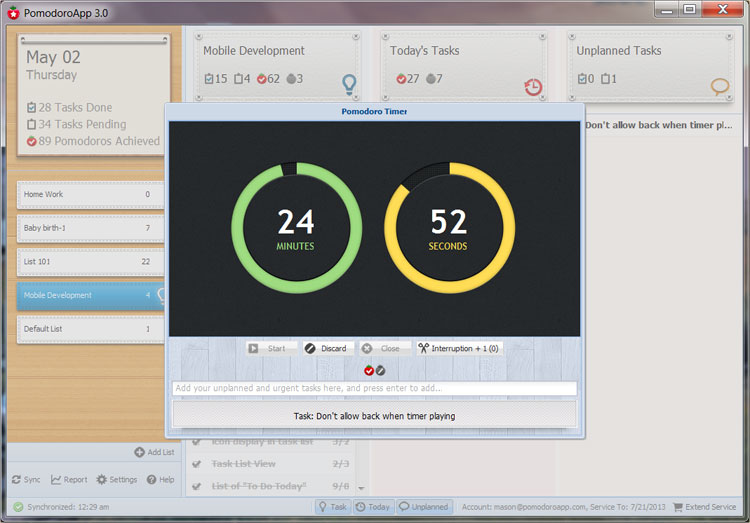
Task: Click the Mobile Development card title
Action: (254, 51)
